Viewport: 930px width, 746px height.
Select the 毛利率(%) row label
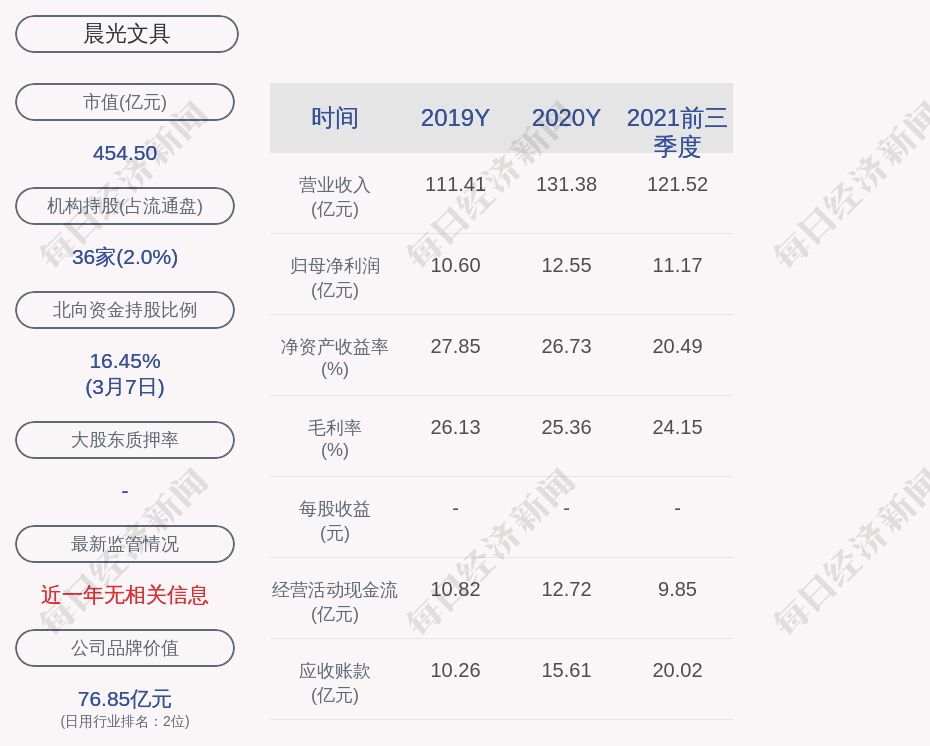point(334,438)
